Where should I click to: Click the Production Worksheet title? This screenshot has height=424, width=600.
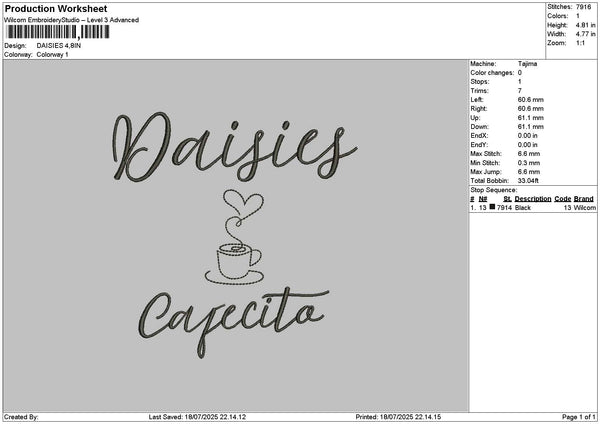56,9
